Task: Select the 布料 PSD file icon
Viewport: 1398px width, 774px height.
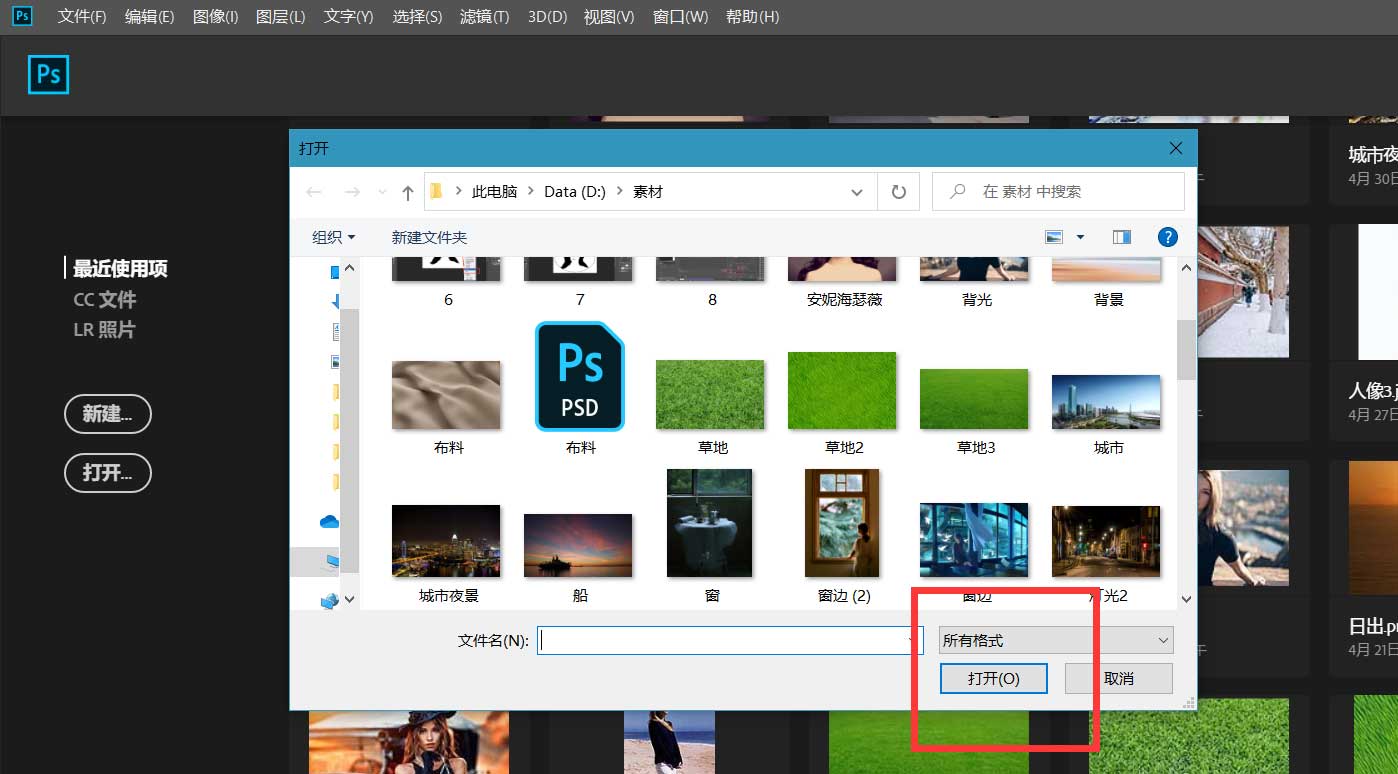Action: [x=580, y=376]
